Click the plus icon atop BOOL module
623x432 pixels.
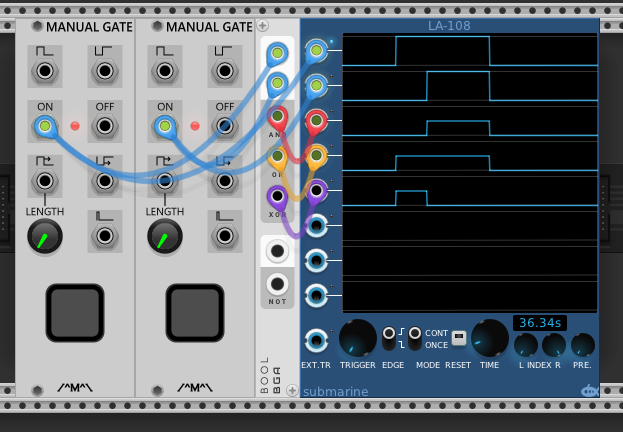[262, 26]
